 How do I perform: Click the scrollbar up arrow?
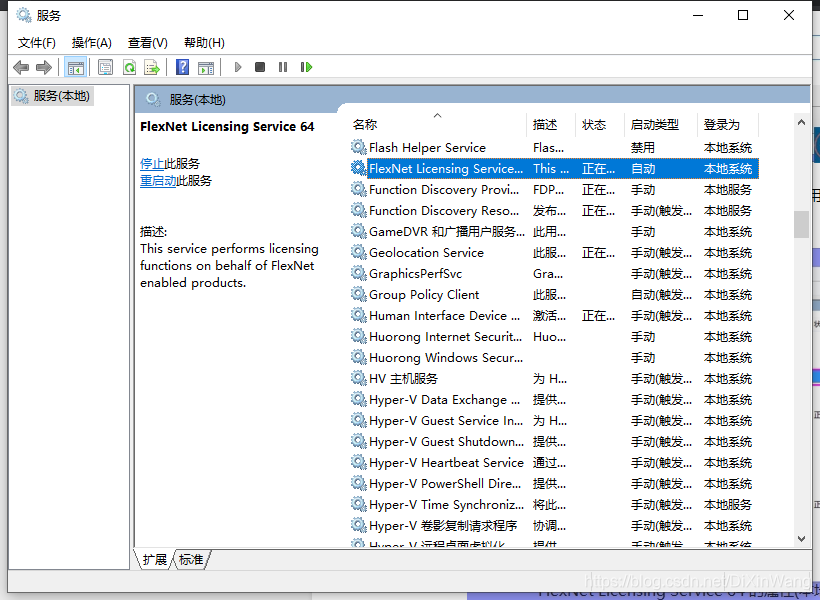(801, 122)
